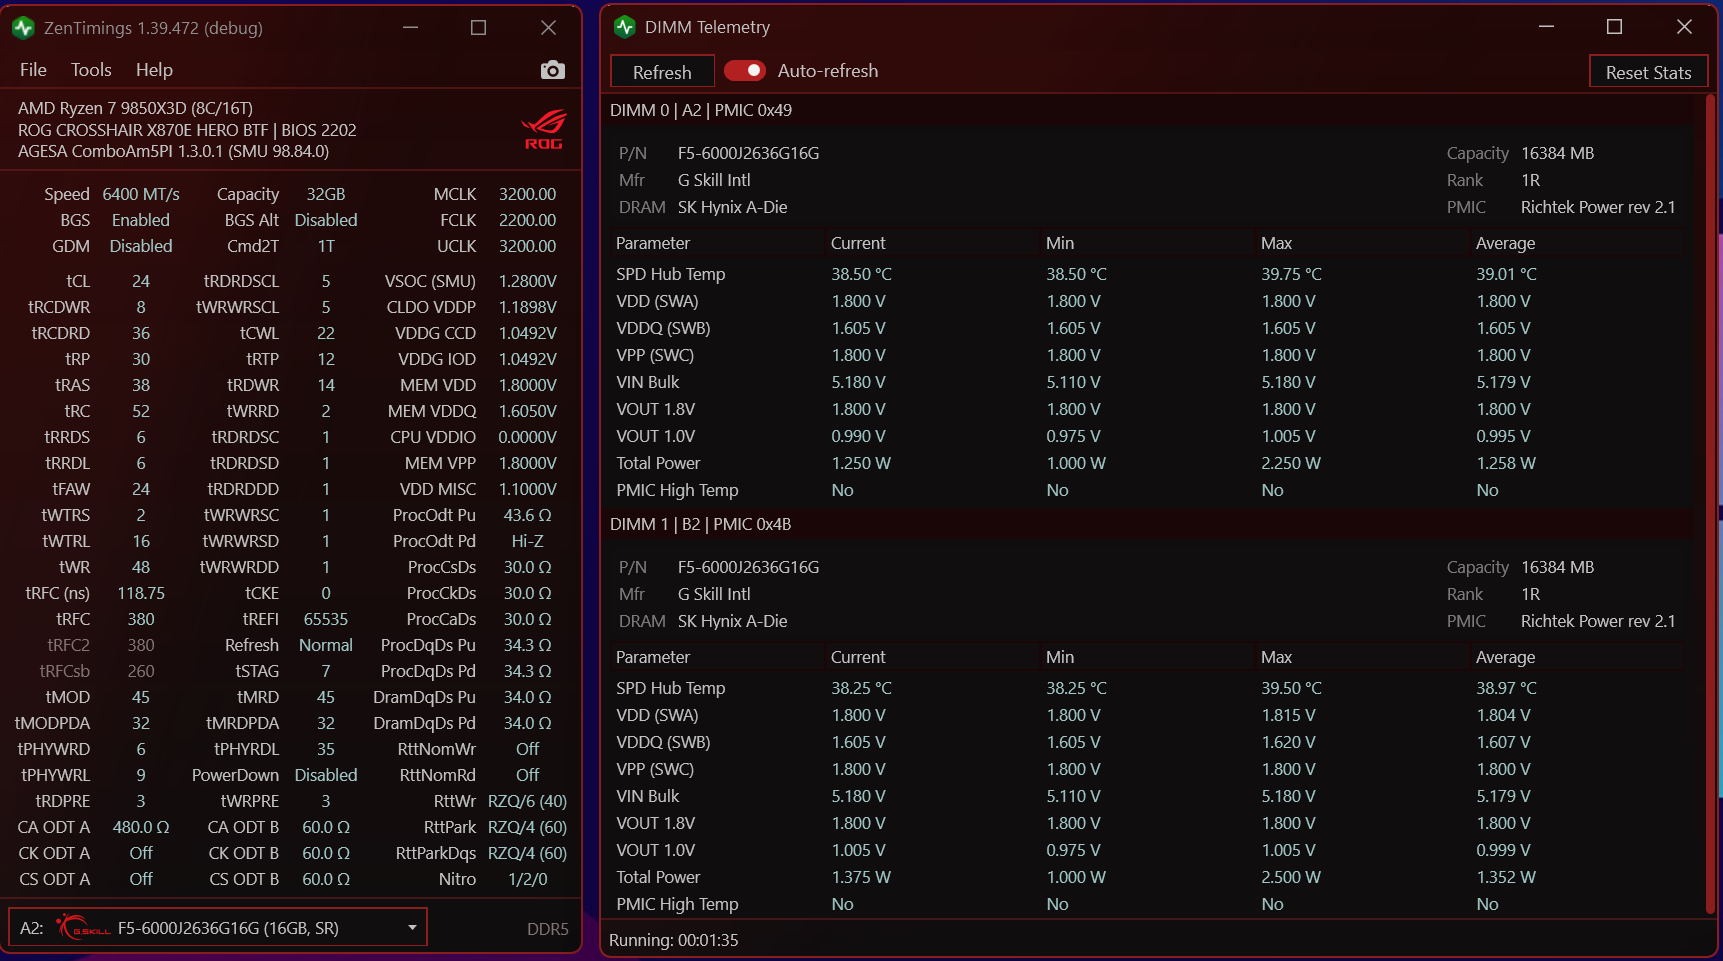
Task: Click the PowerDown Disabled value
Action: (x=326, y=775)
